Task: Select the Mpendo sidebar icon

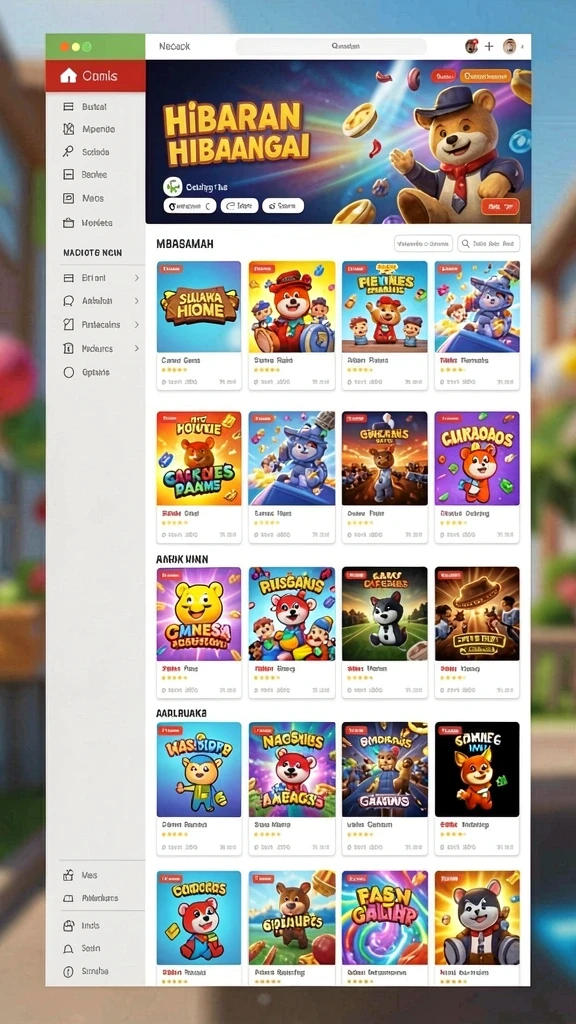Action: (68, 129)
